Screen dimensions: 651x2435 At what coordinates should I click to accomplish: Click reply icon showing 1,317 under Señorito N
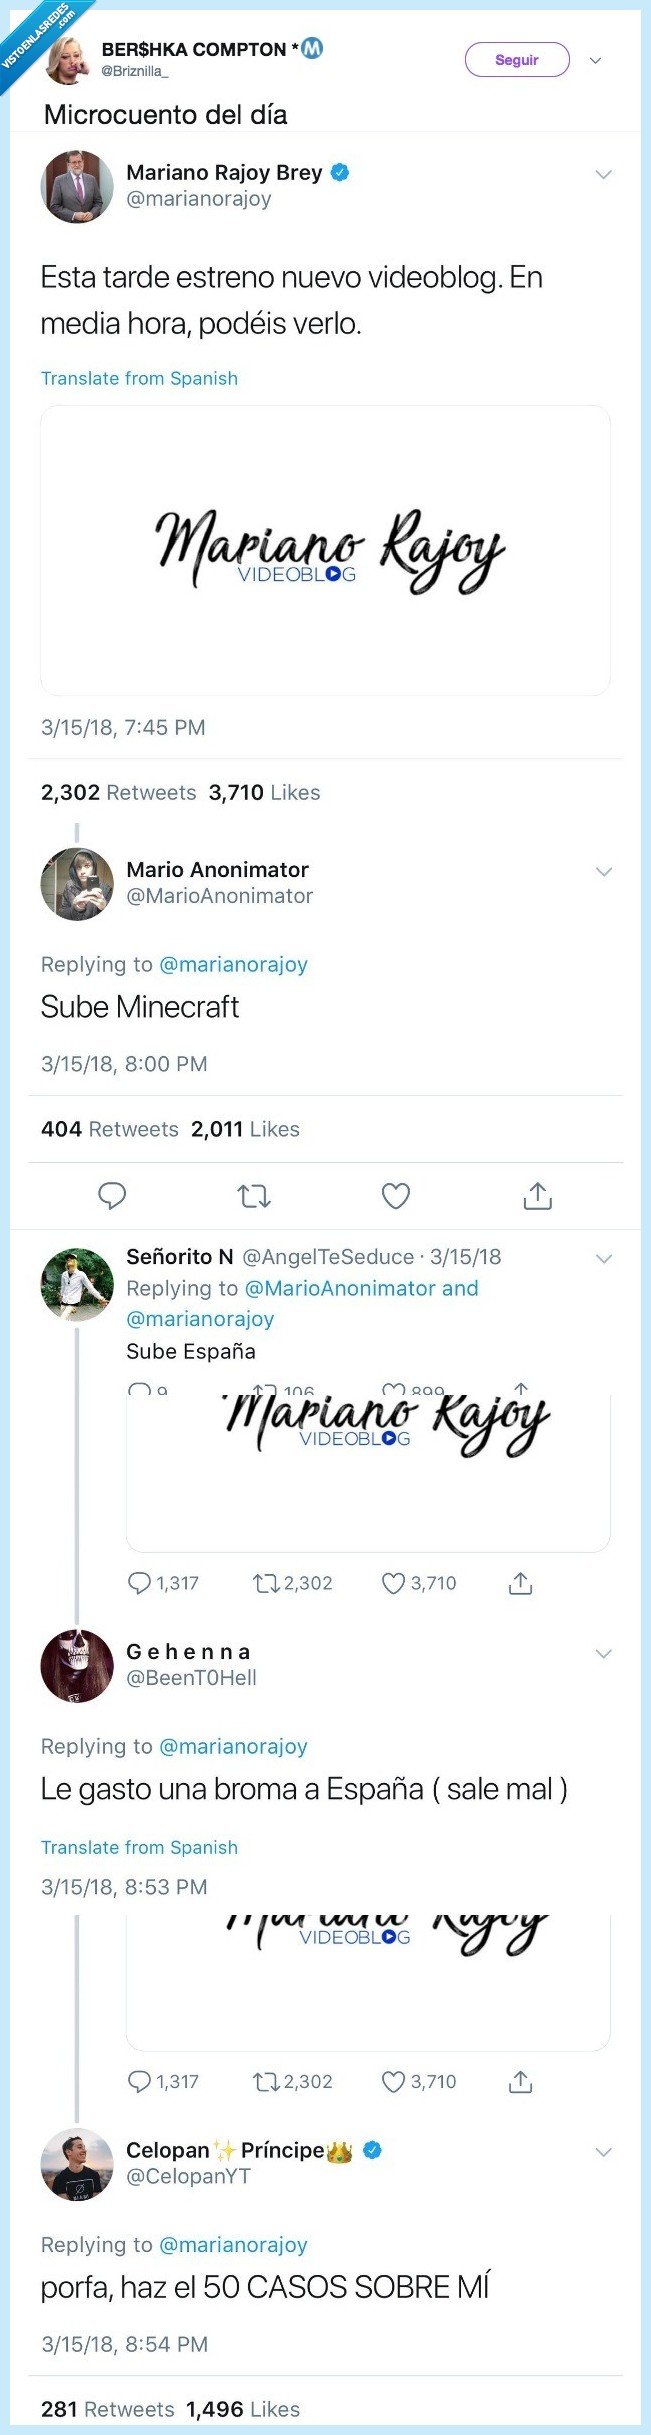pyautogui.click(x=139, y=1583)
